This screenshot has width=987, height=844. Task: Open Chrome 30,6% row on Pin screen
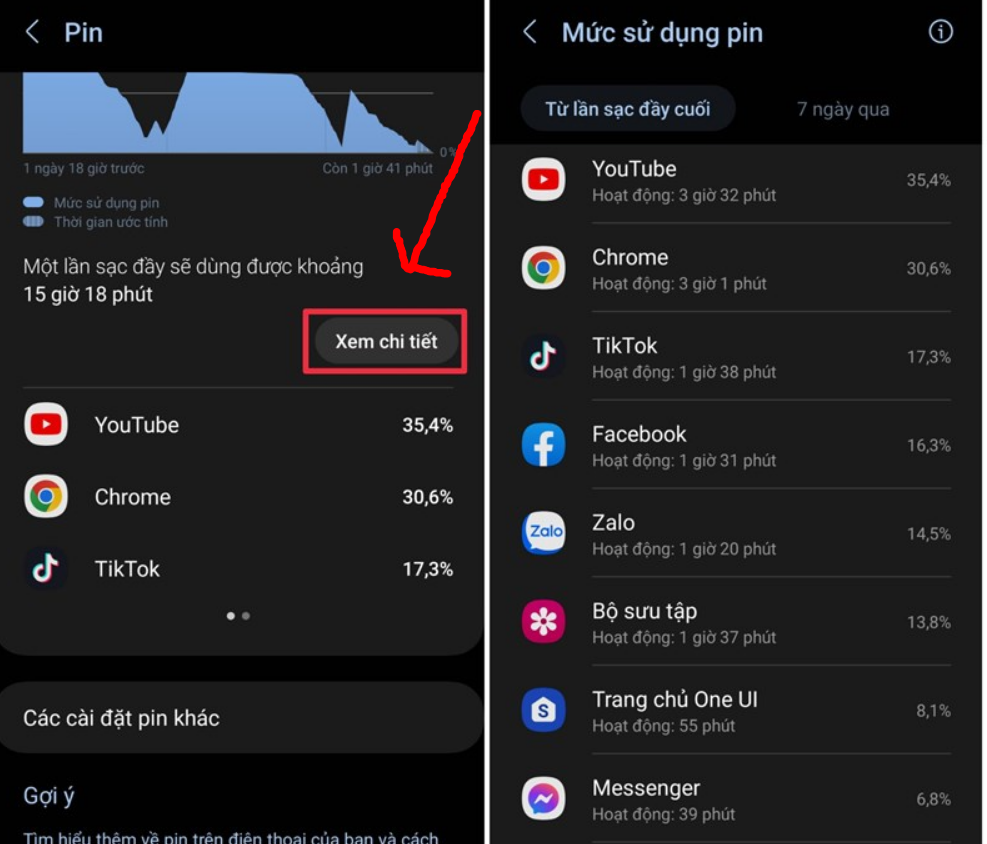tap(239, 497)
